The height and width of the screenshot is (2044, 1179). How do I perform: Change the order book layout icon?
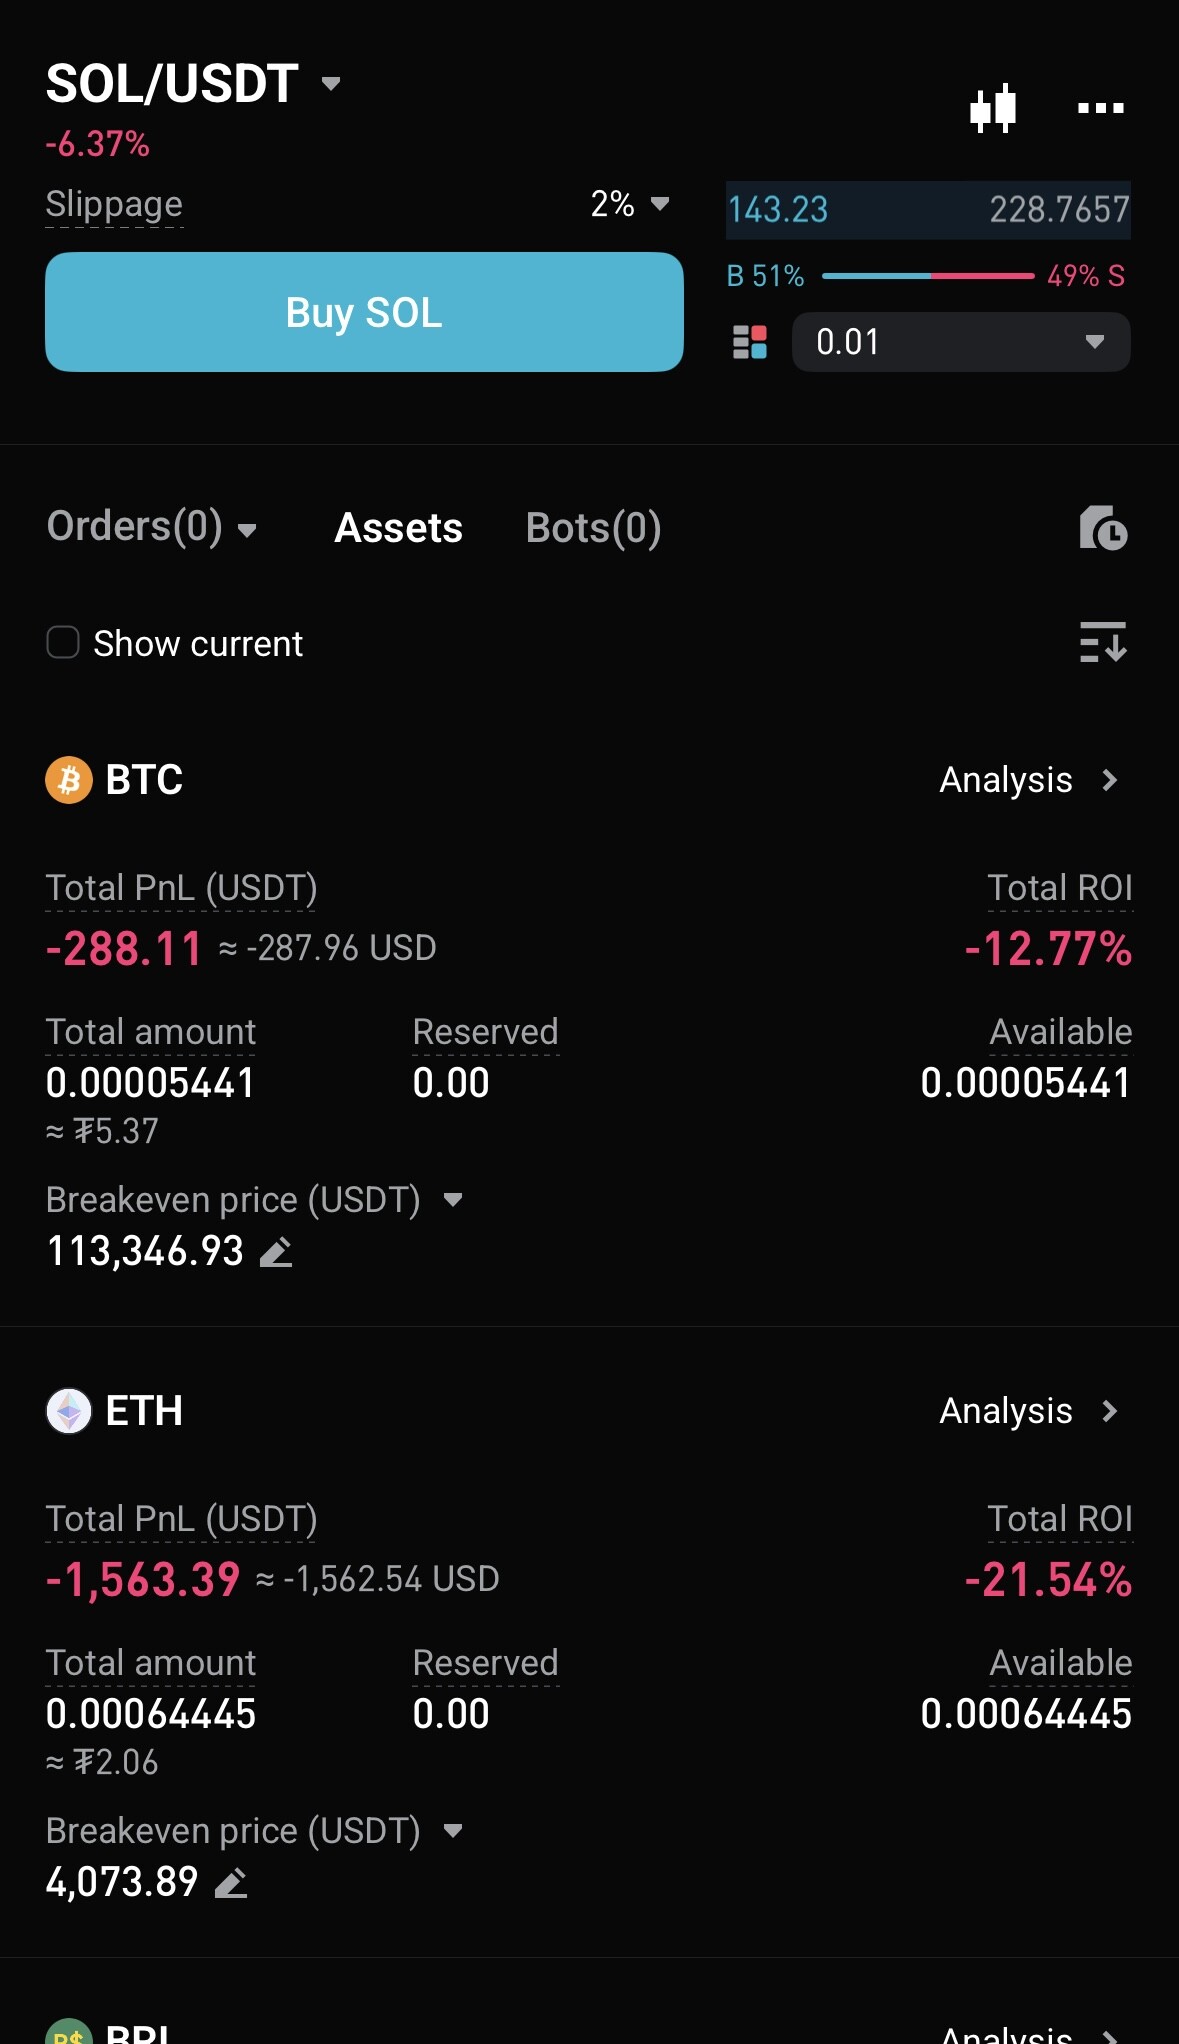[750, 342]
